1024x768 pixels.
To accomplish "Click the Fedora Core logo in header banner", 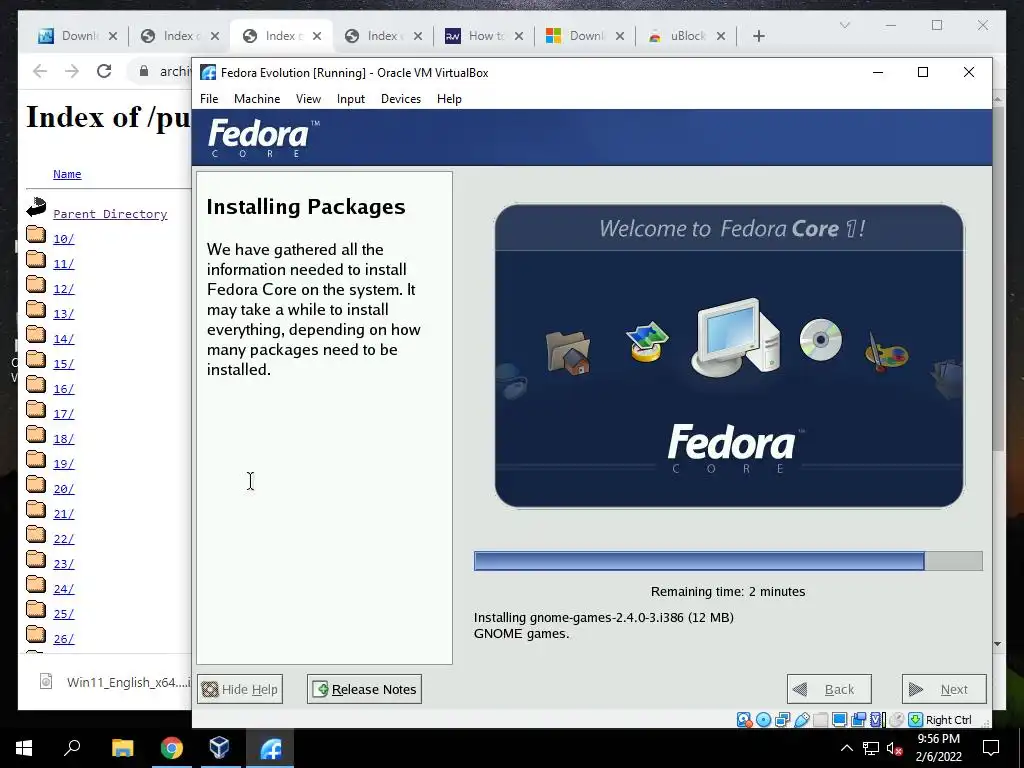I will click(263, 138).
